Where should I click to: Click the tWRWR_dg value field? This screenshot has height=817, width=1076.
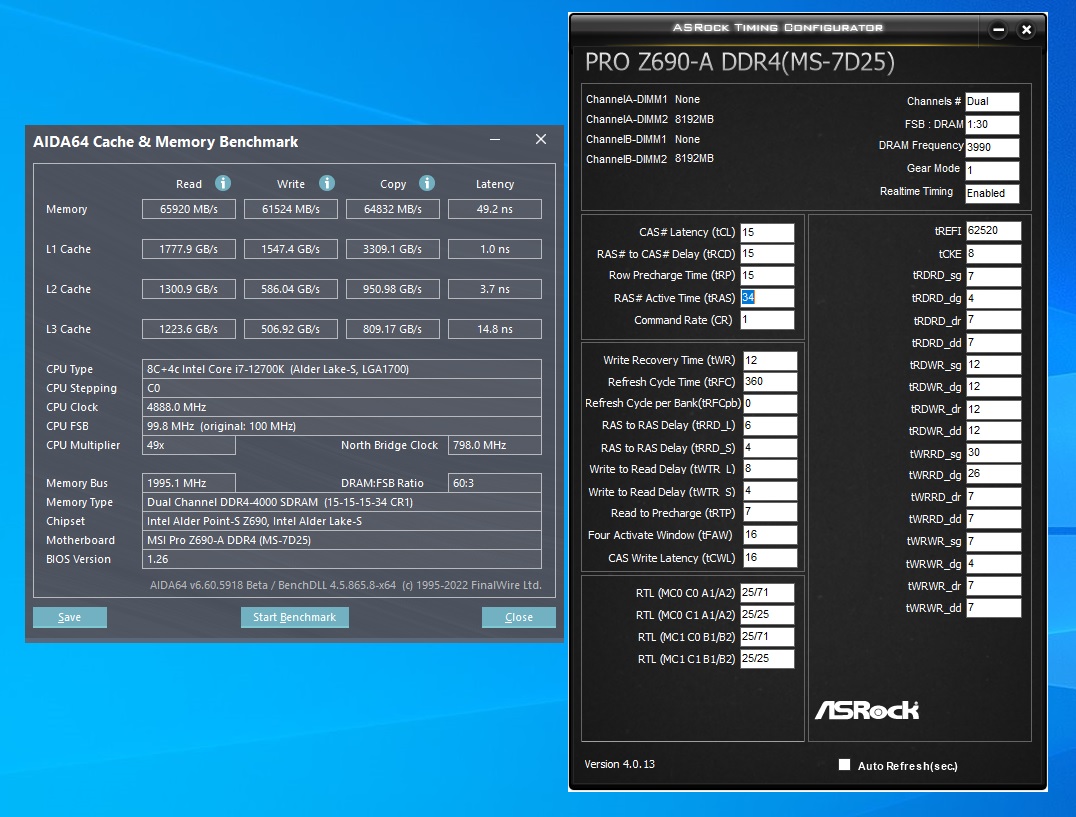tap(993, 564)
